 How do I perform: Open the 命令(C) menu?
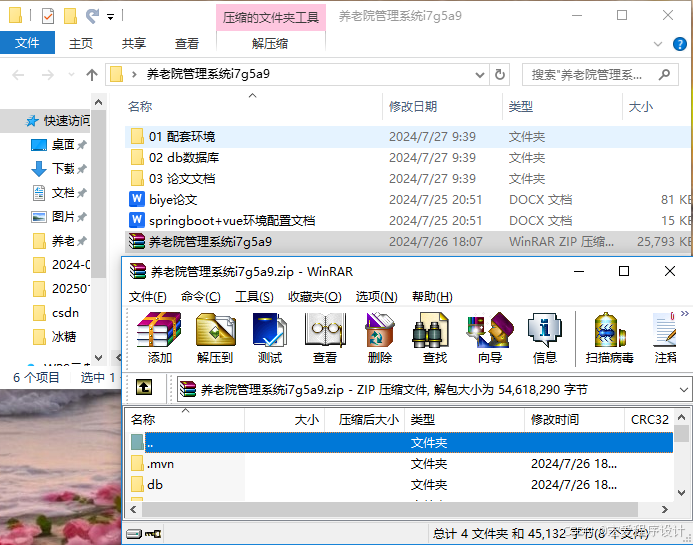[x=201, y=297]
